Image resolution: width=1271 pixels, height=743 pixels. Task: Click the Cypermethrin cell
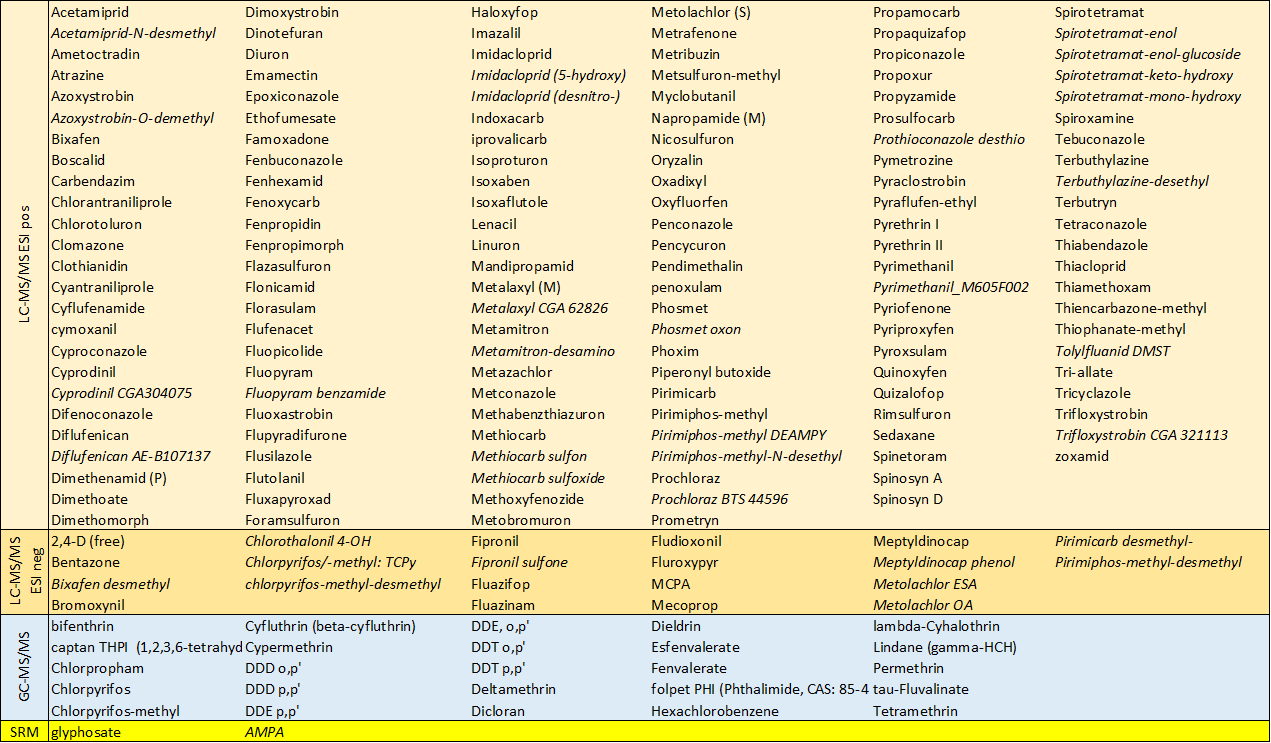(x=289, y=647)
